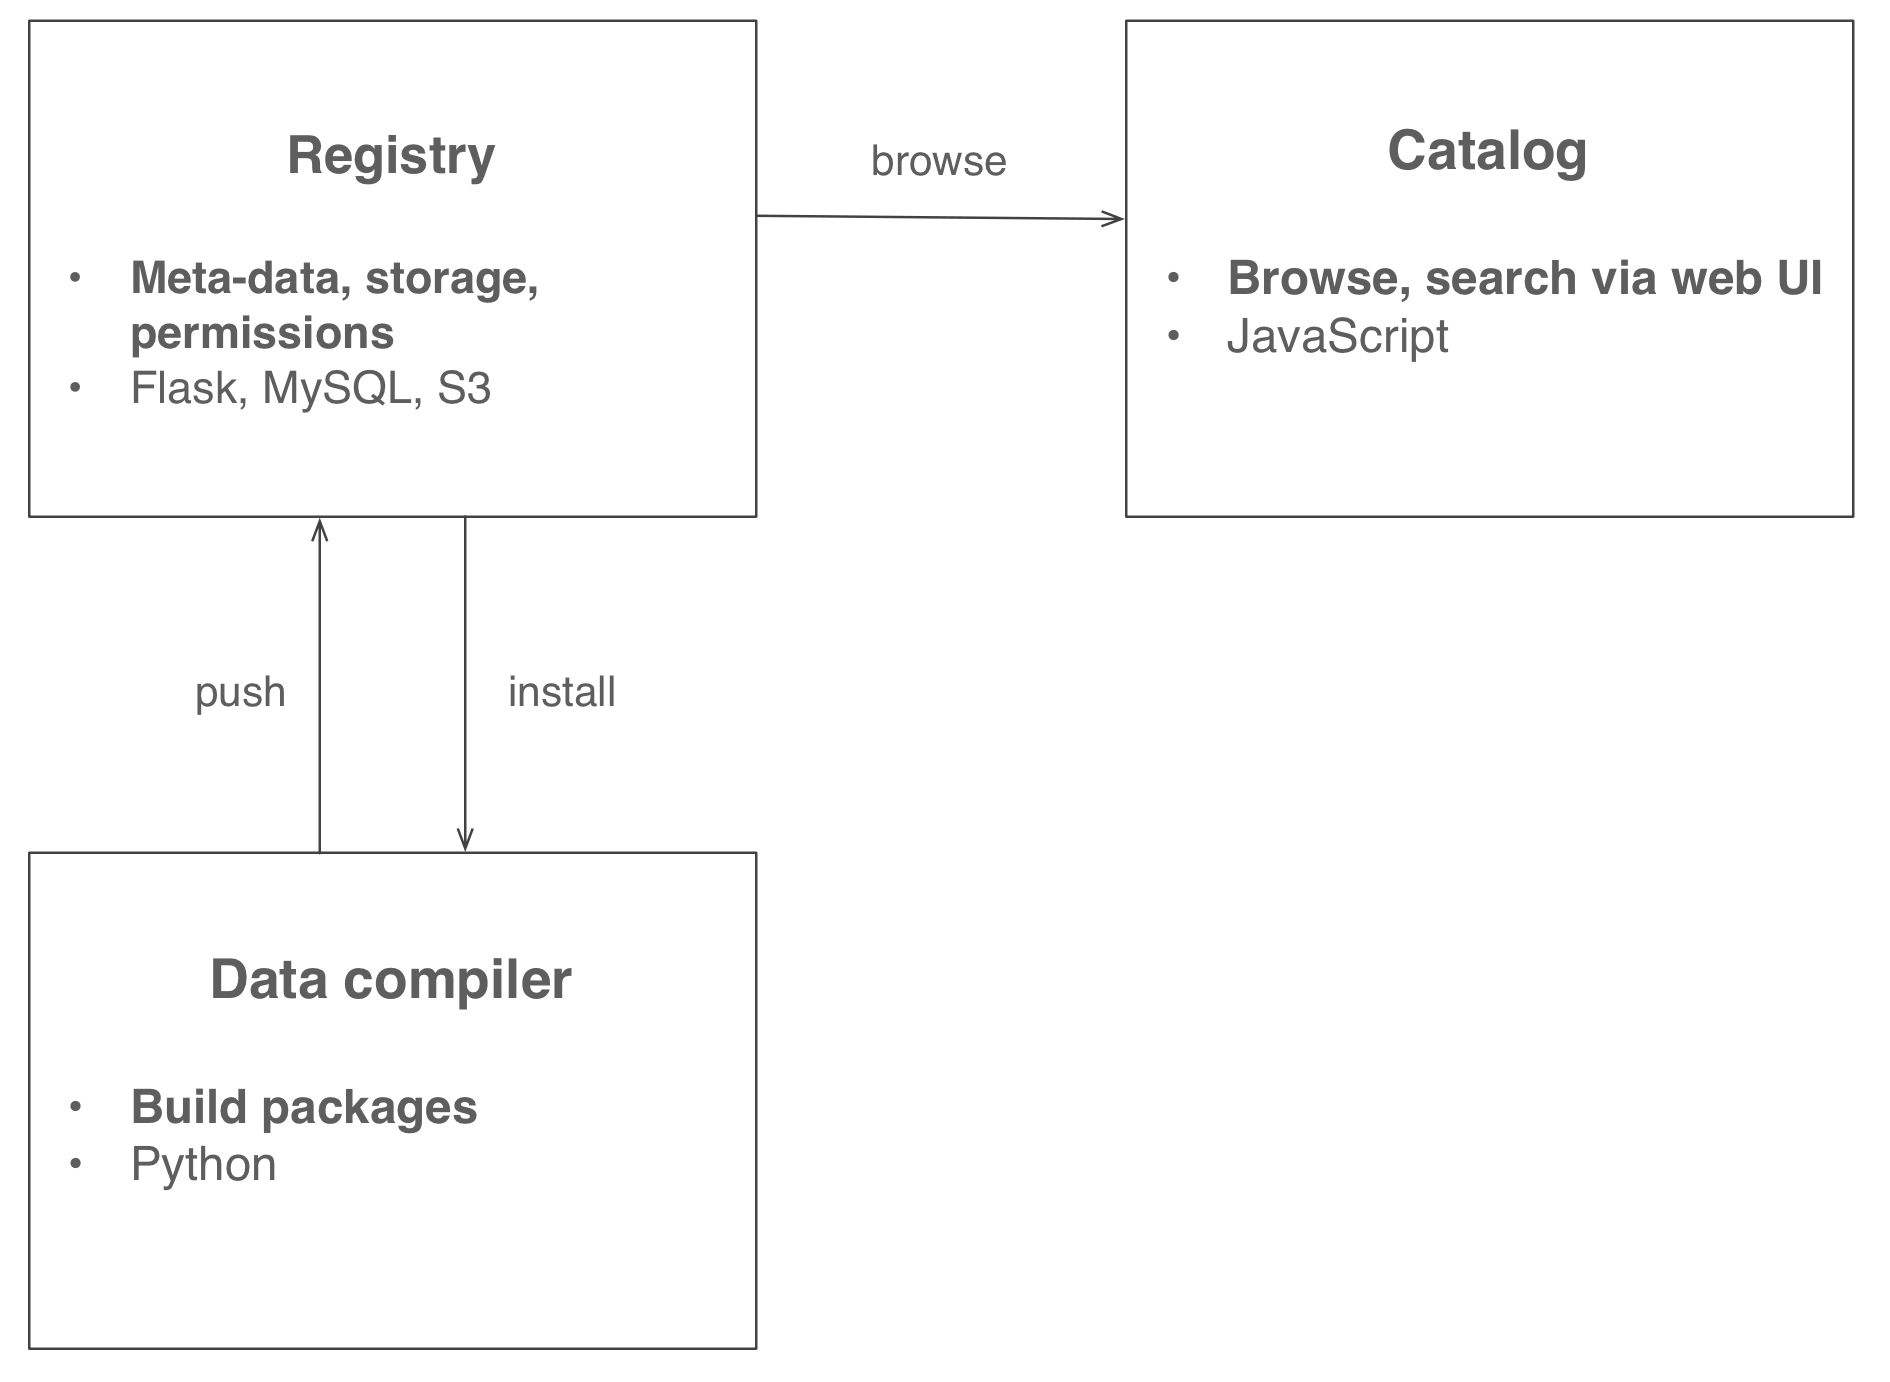
Task: Click the bullet dot before "Build packages"
Action: click(75, 1106)
